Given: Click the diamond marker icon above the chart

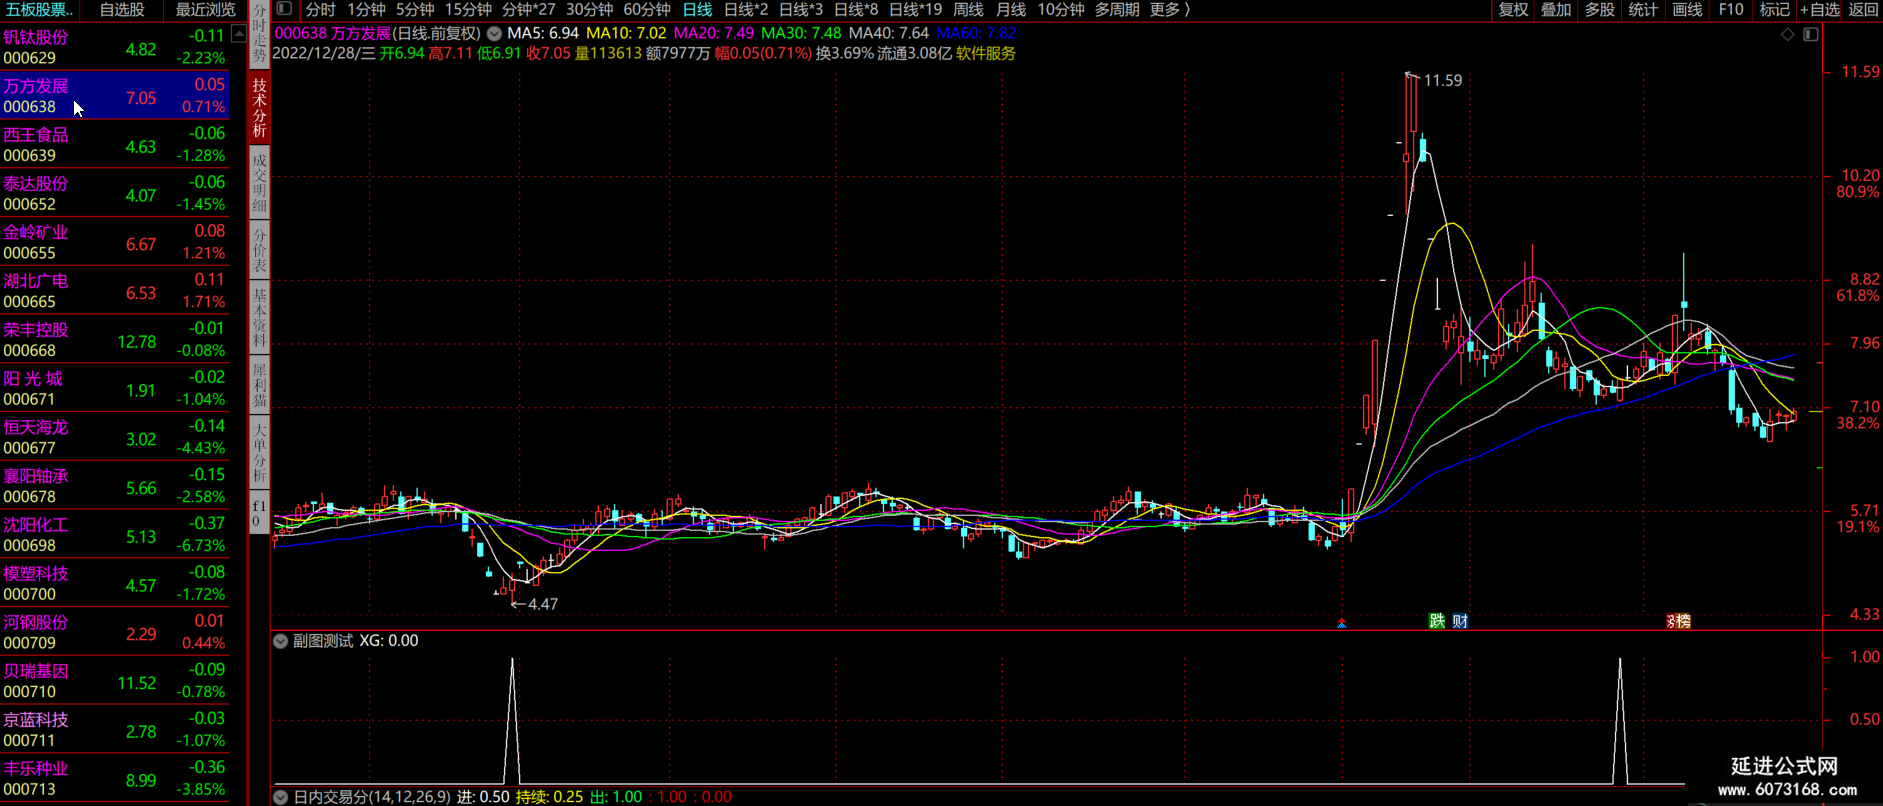Looking at the screenshot, I should (x=1788, y=34).
